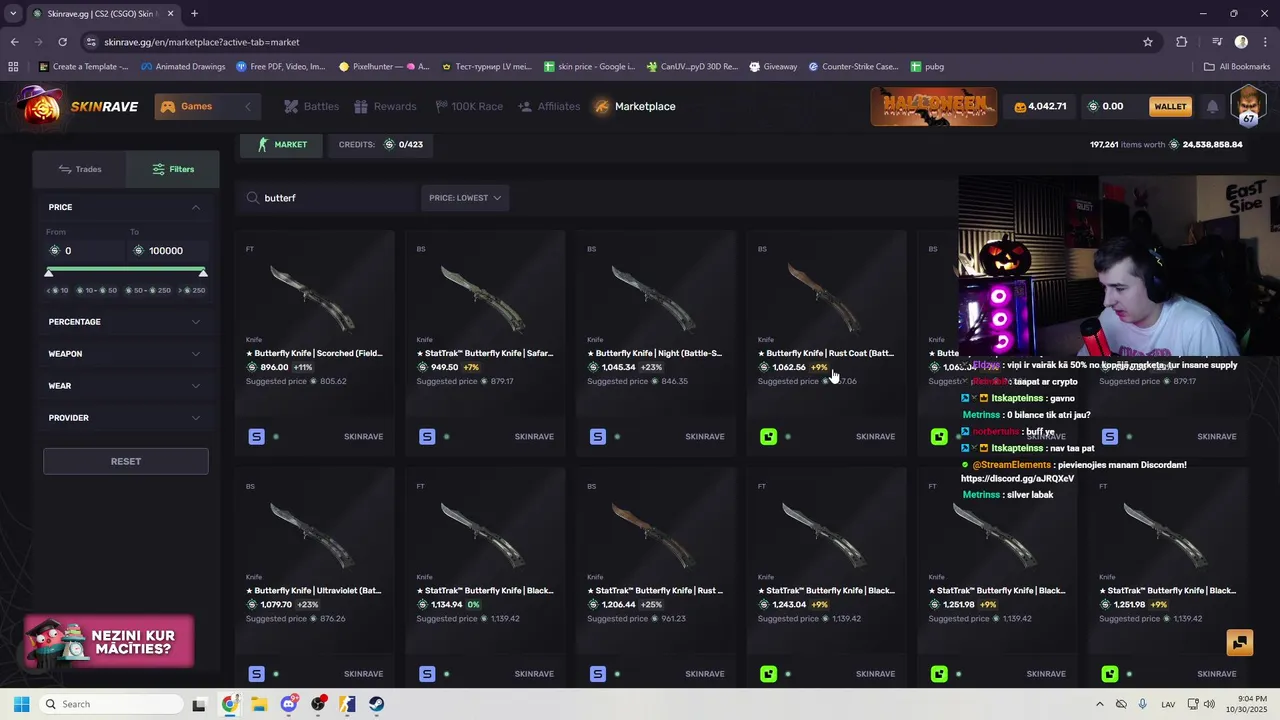Open the tab search dropdown arrow
Viewport: 1280px width, 720px height.
(13, 14)
